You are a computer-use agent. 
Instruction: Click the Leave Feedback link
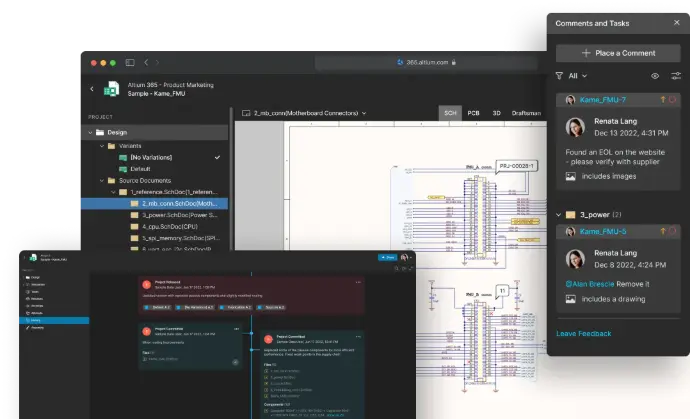click(584, 334)
